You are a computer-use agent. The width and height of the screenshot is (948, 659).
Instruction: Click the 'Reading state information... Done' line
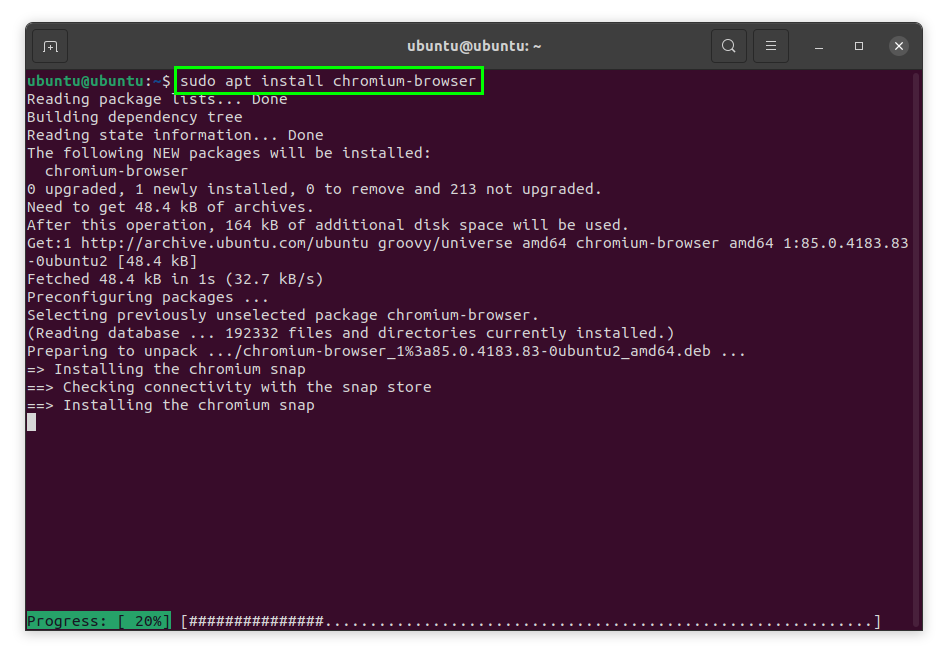[x=175, y=135]
